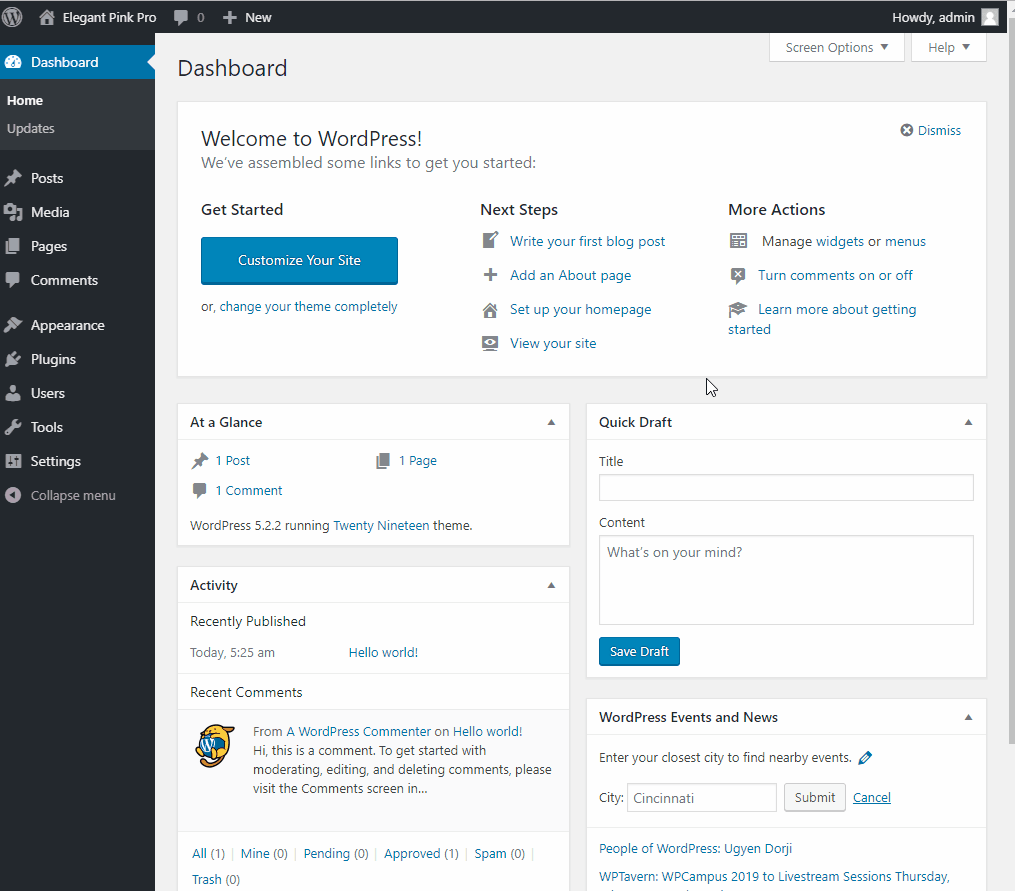Open the change your theme completely link
This screenshot has width=1015, height=891.
click(x=308, y=306)
